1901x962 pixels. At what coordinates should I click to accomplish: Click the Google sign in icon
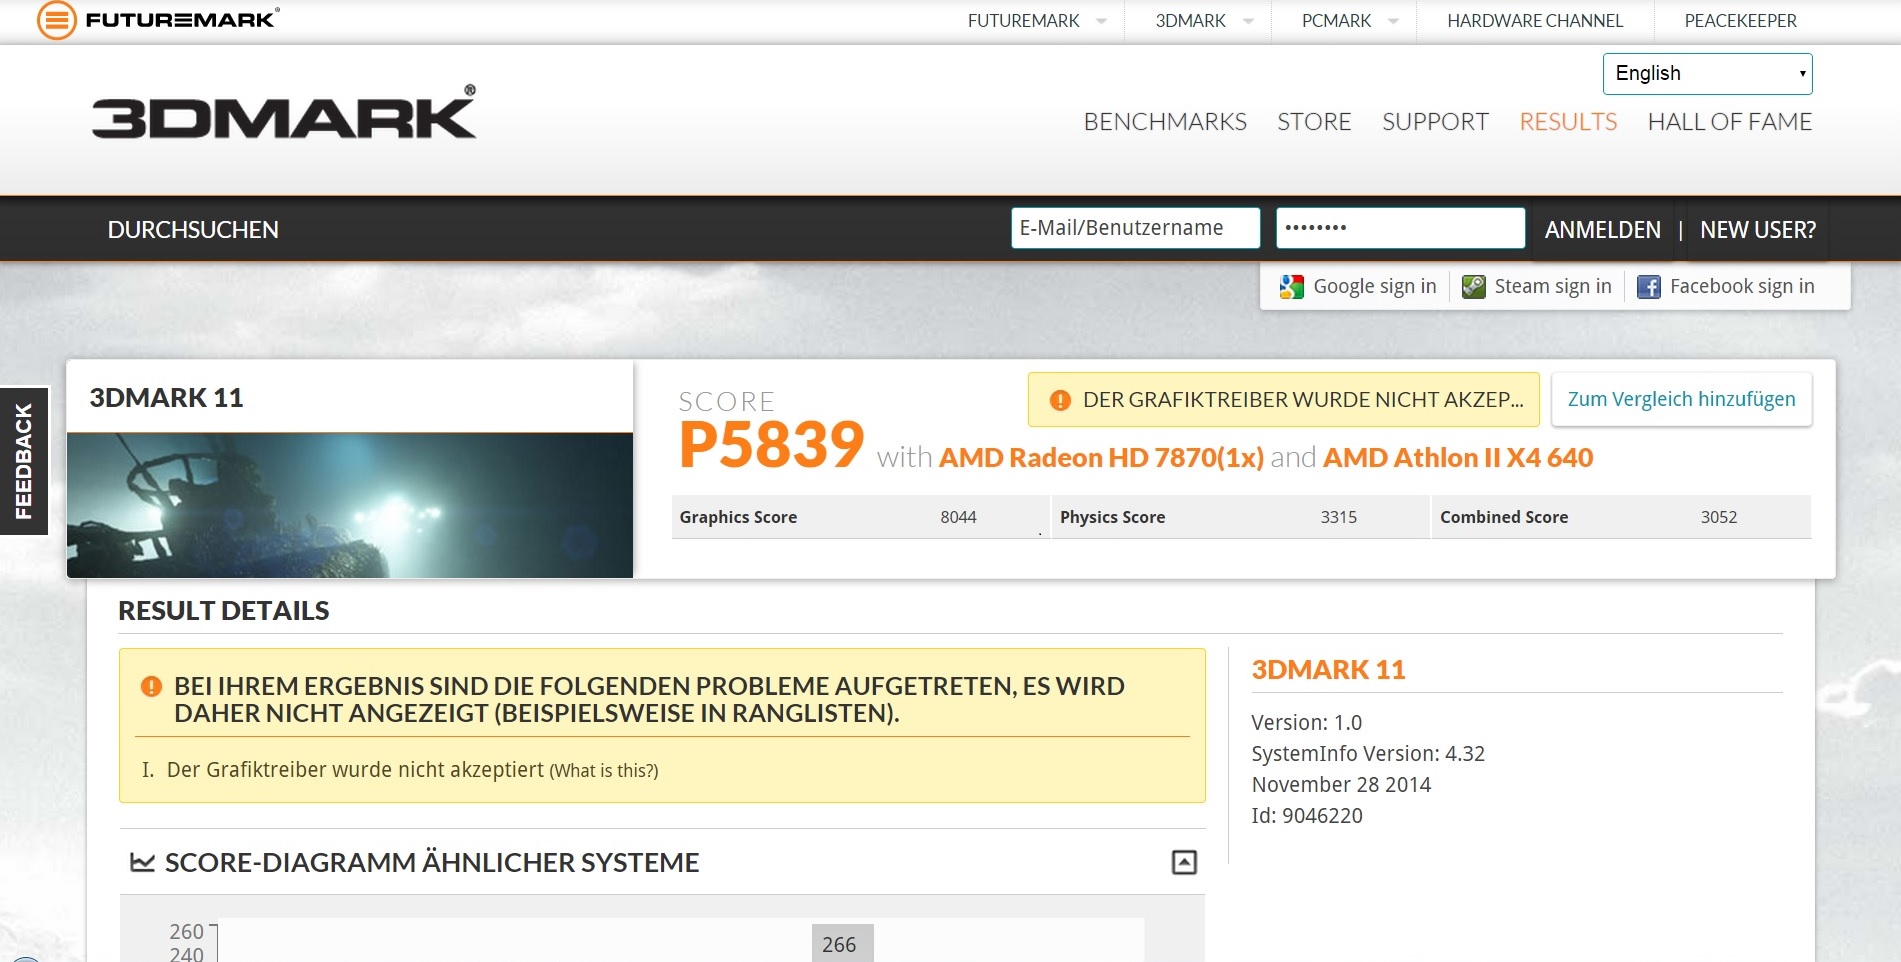(1291, 287)
